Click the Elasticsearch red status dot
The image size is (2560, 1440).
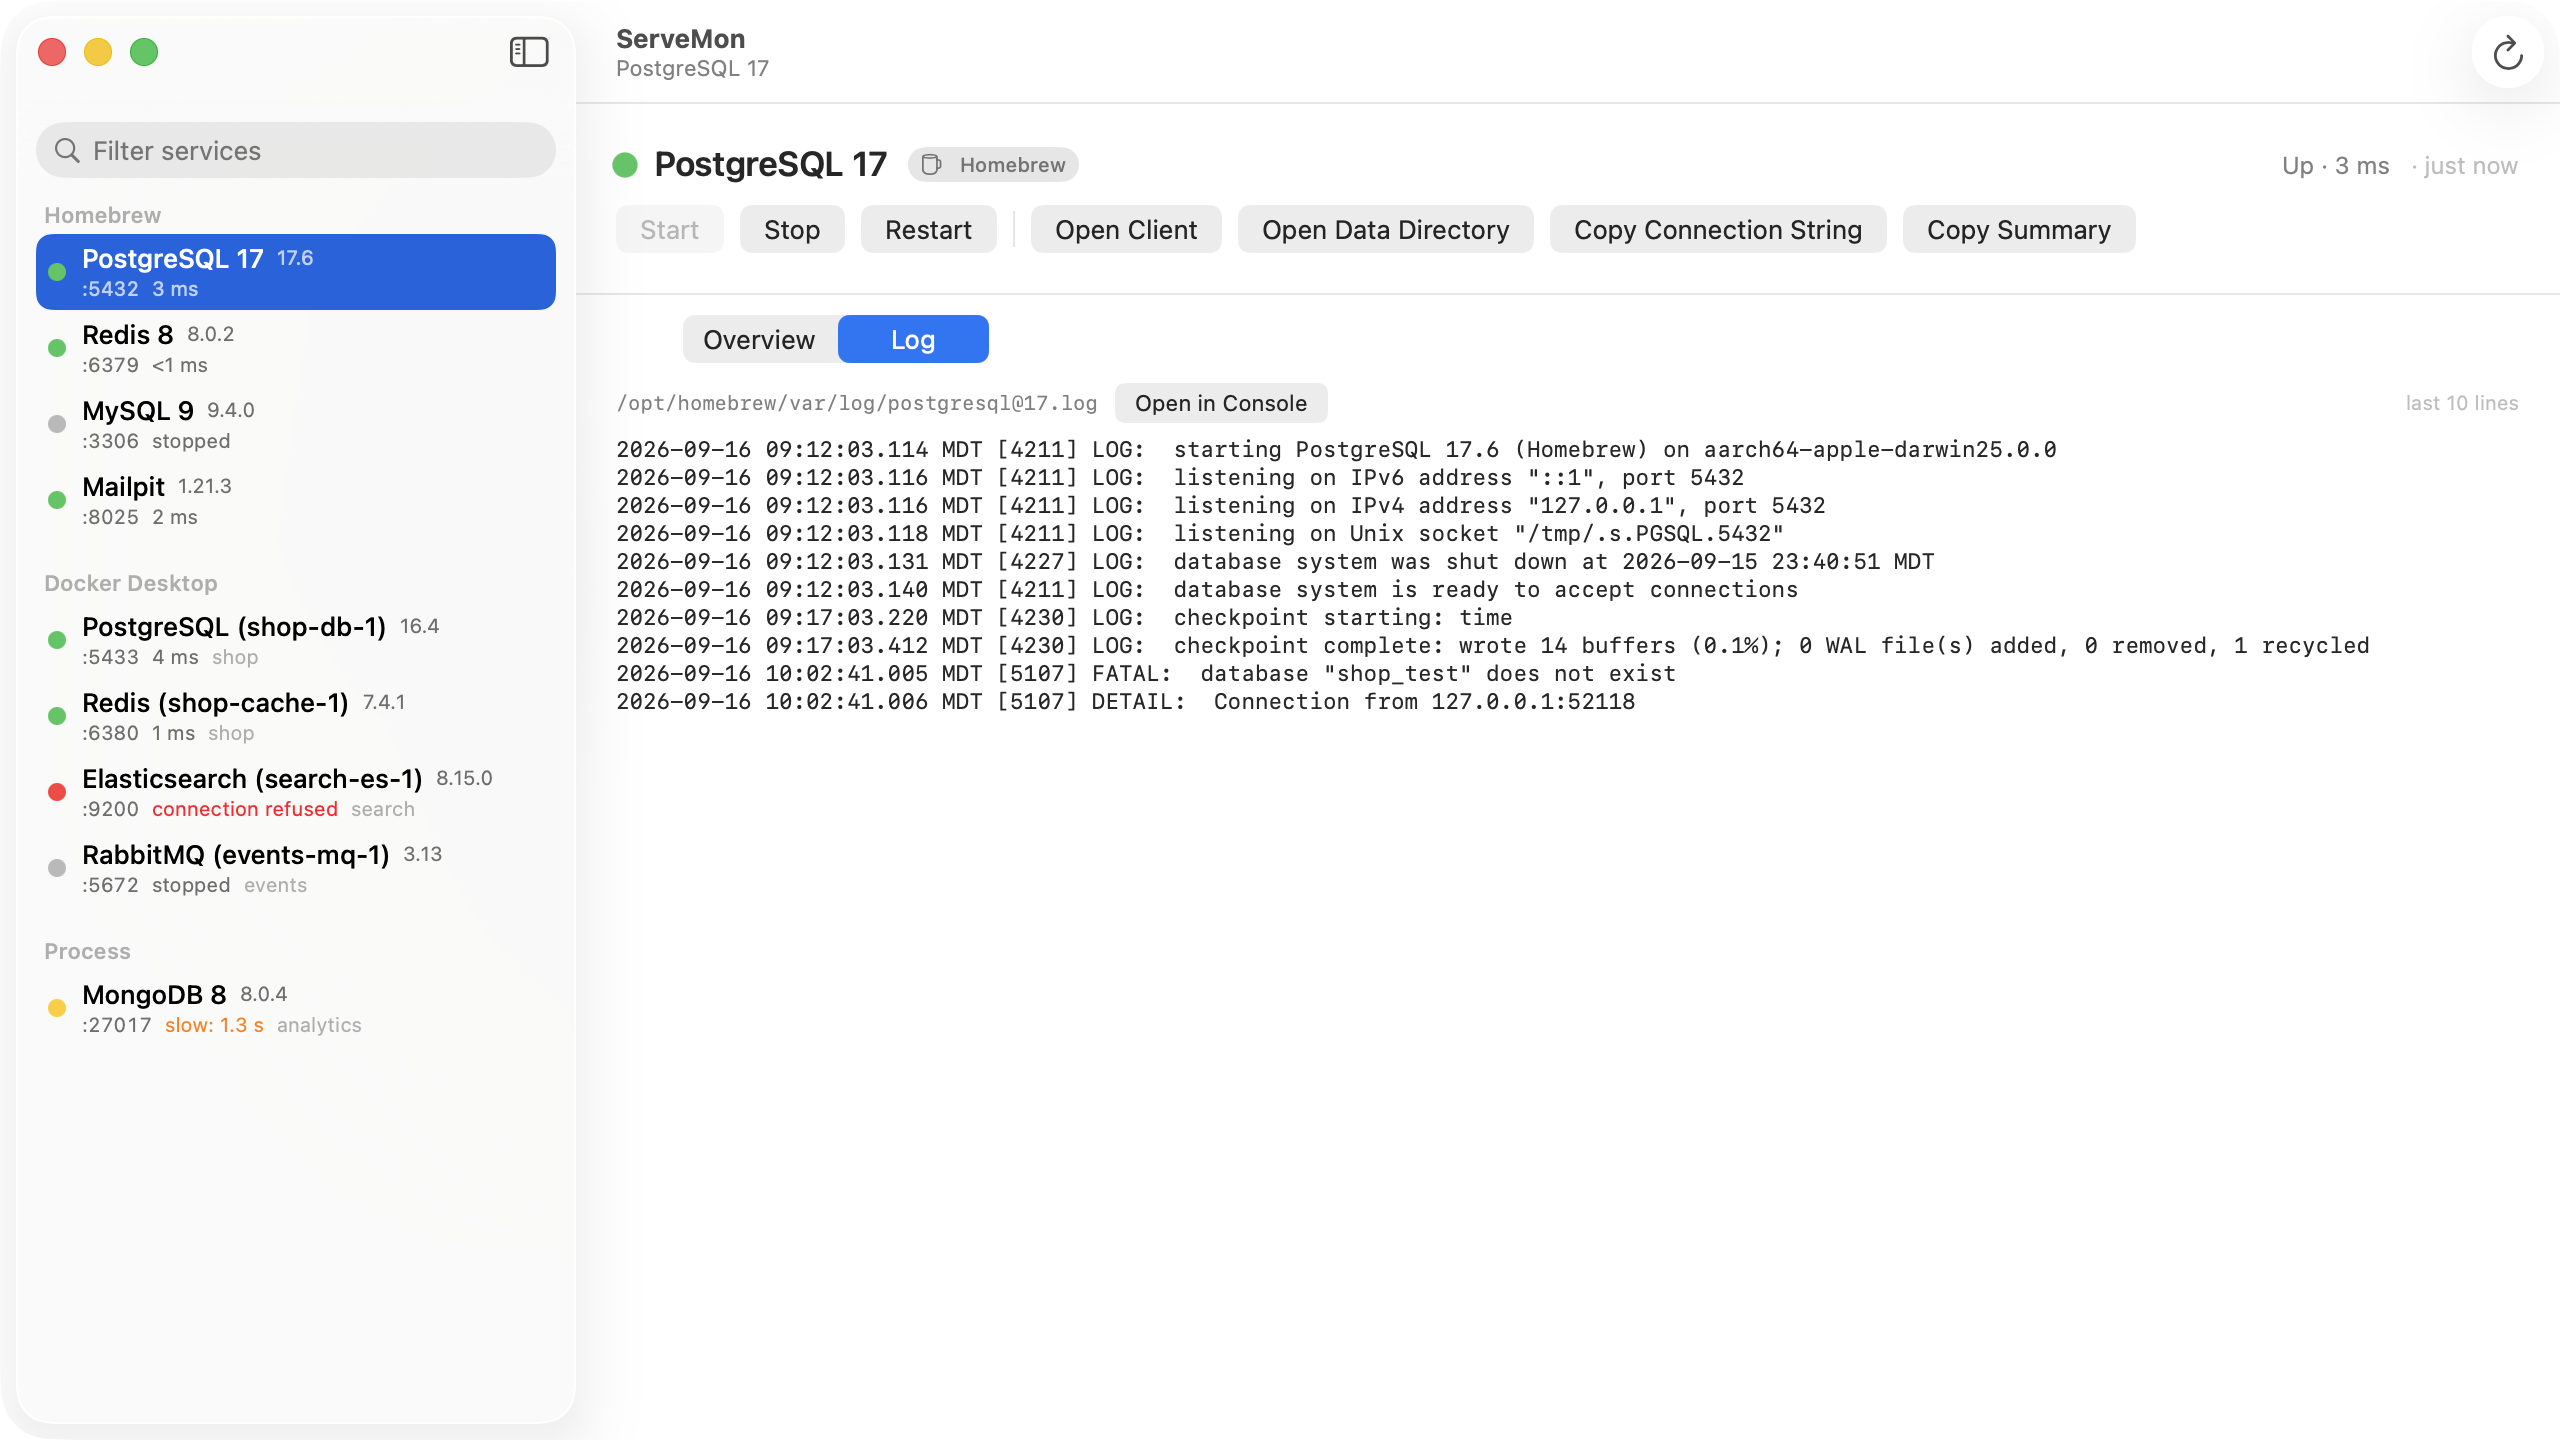(57, 792)
